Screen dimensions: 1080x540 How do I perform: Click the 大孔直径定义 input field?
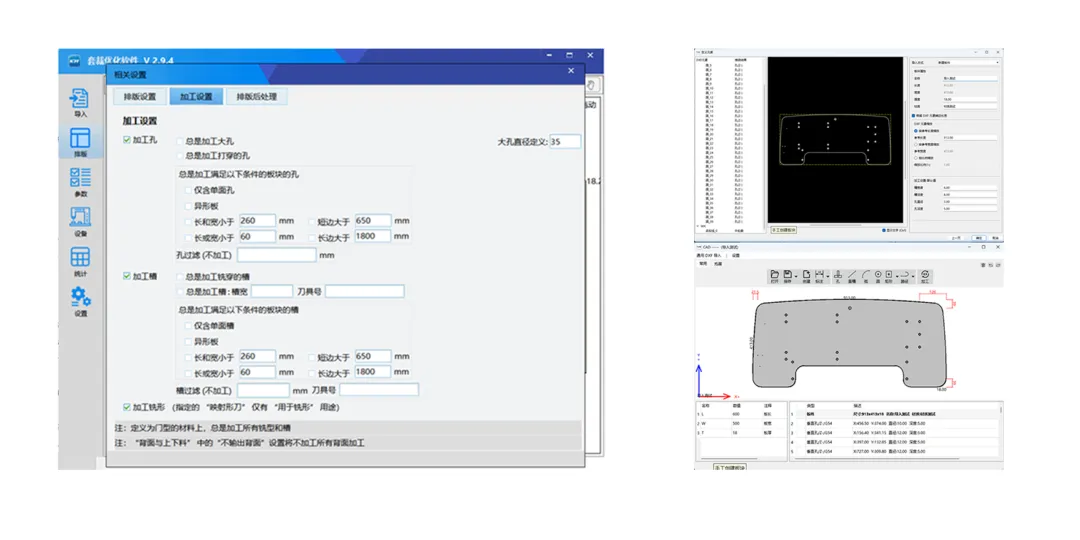(565, 141)
